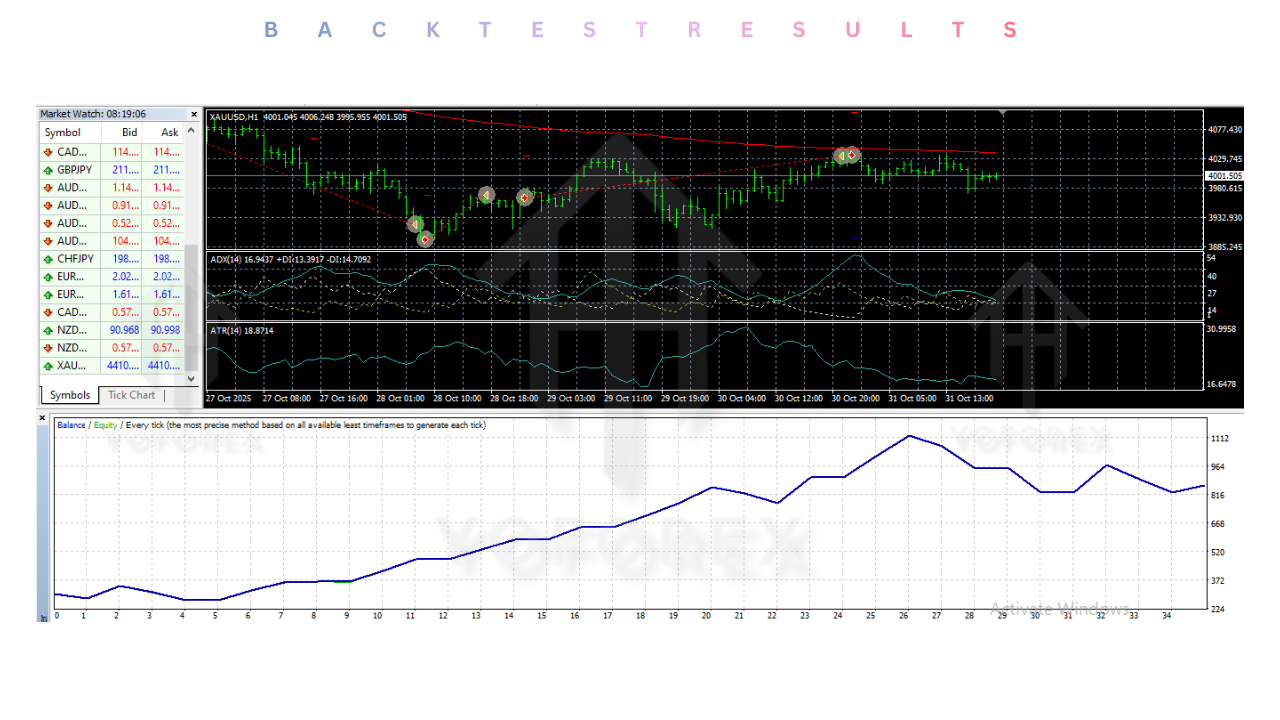Switch to the Tick Chart tab
Screen dimensions: 1280x720
(x=130, y=395)
